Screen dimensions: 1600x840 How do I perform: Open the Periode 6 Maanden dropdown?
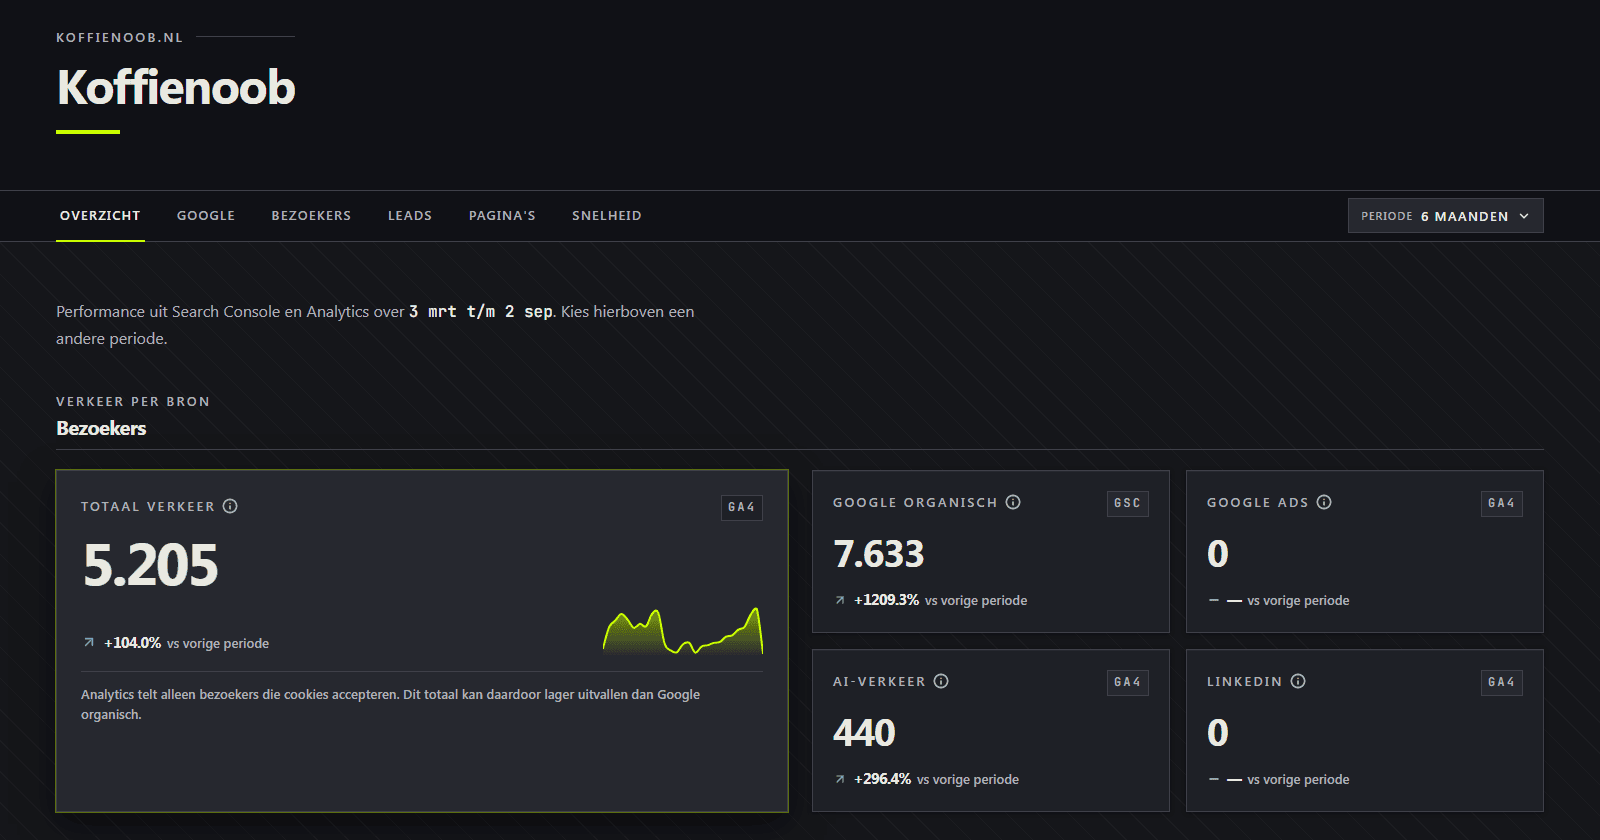(1445, 216)
